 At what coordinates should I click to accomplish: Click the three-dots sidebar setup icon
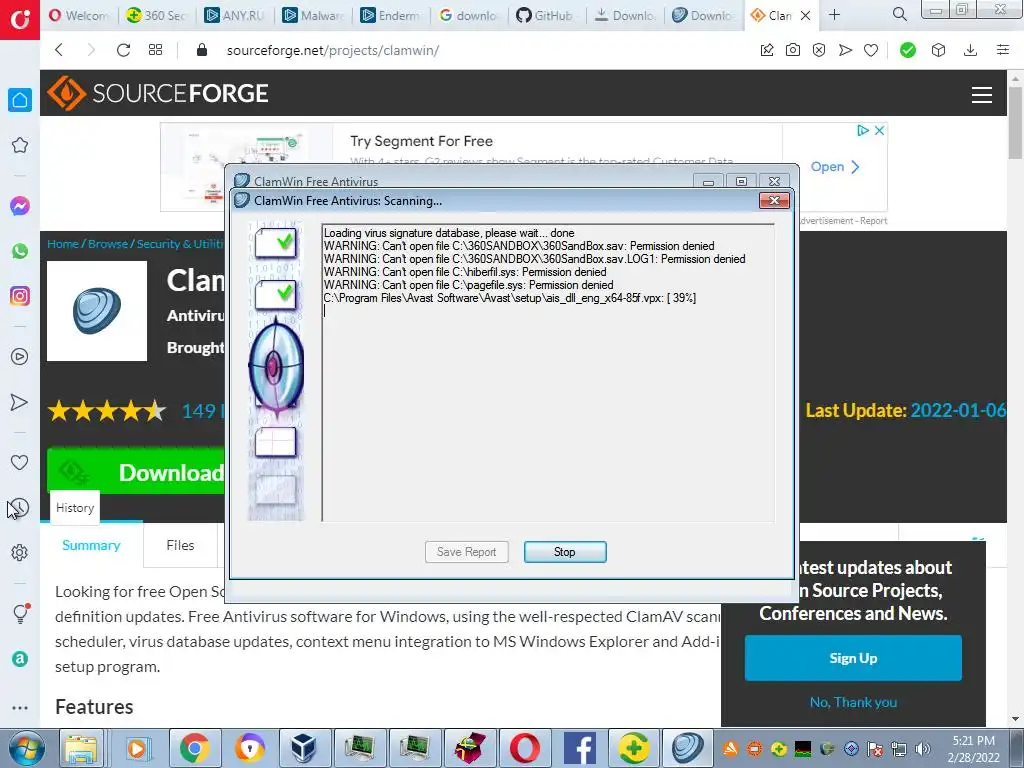pyautogui.click(x=20, y=708)
